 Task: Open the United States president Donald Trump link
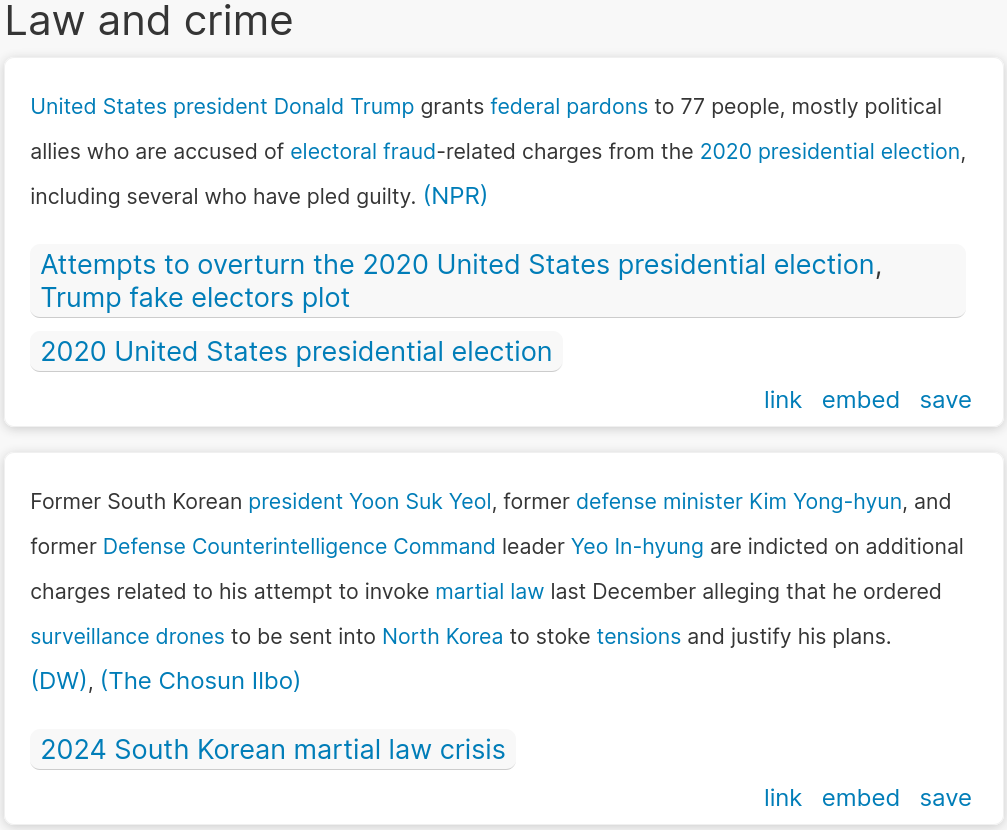tap(222, 106)
